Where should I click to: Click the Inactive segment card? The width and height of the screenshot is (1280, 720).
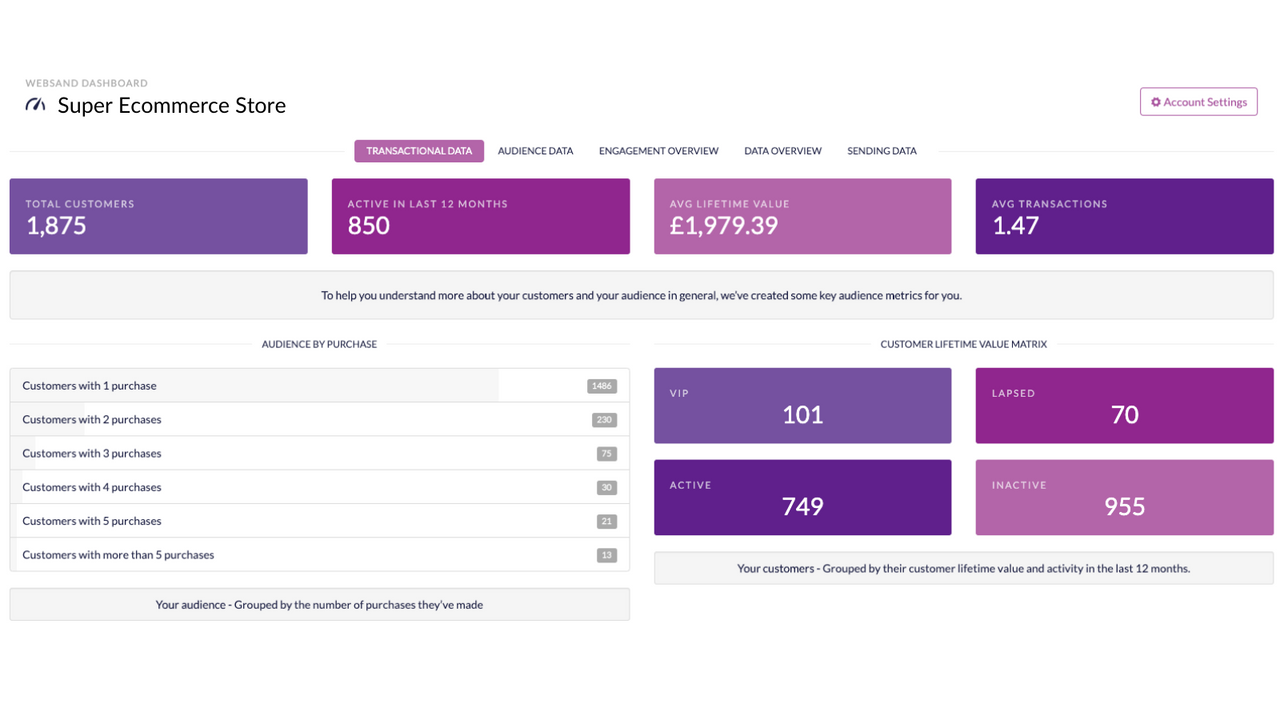point(1124,497)
